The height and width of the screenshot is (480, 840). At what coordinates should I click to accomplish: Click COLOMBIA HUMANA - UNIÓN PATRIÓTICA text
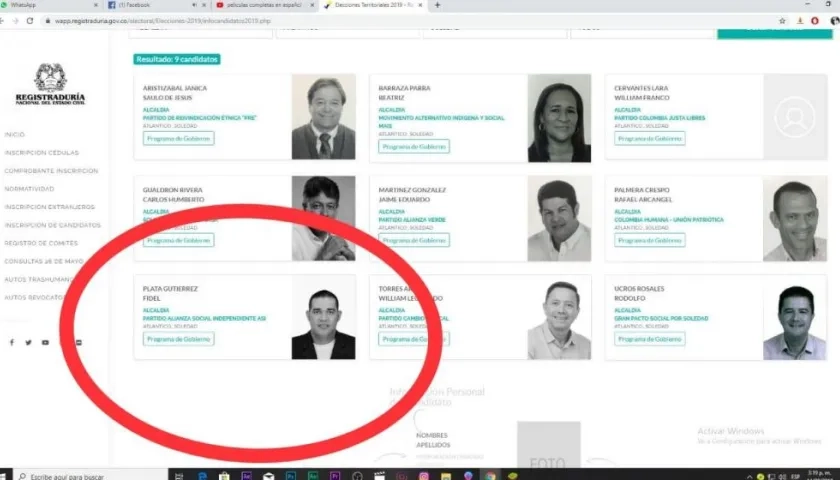pyautogui.click(x=669, y=220)
